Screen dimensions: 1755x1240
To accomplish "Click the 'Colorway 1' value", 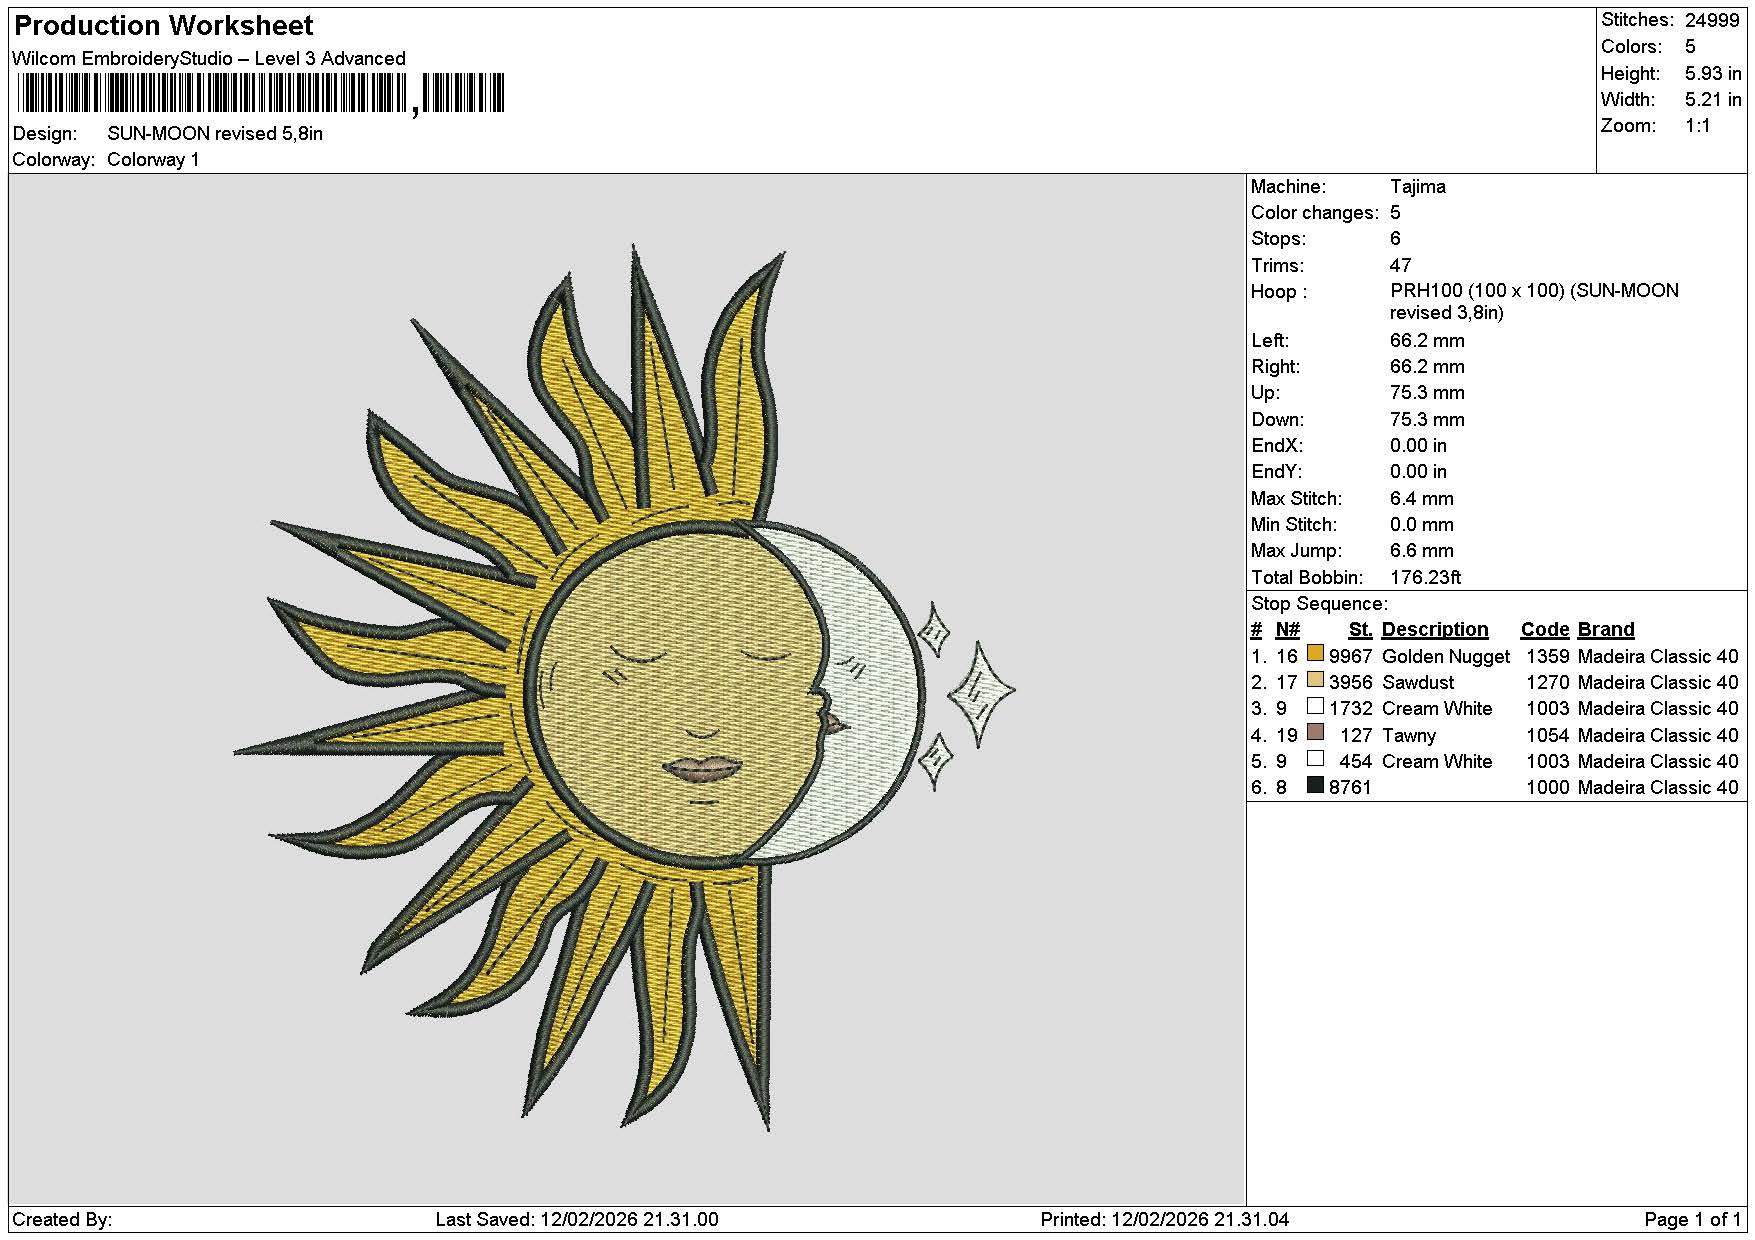I will pyautogui.click(x=153, y=159).
